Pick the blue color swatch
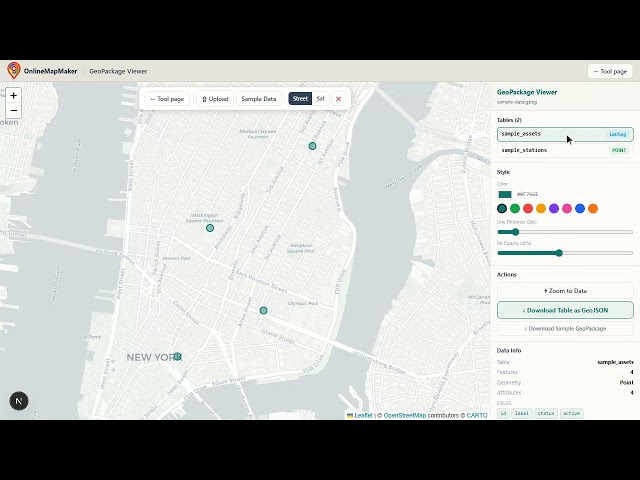Viewport: 640px width, 480px height. tap(580, 209)
